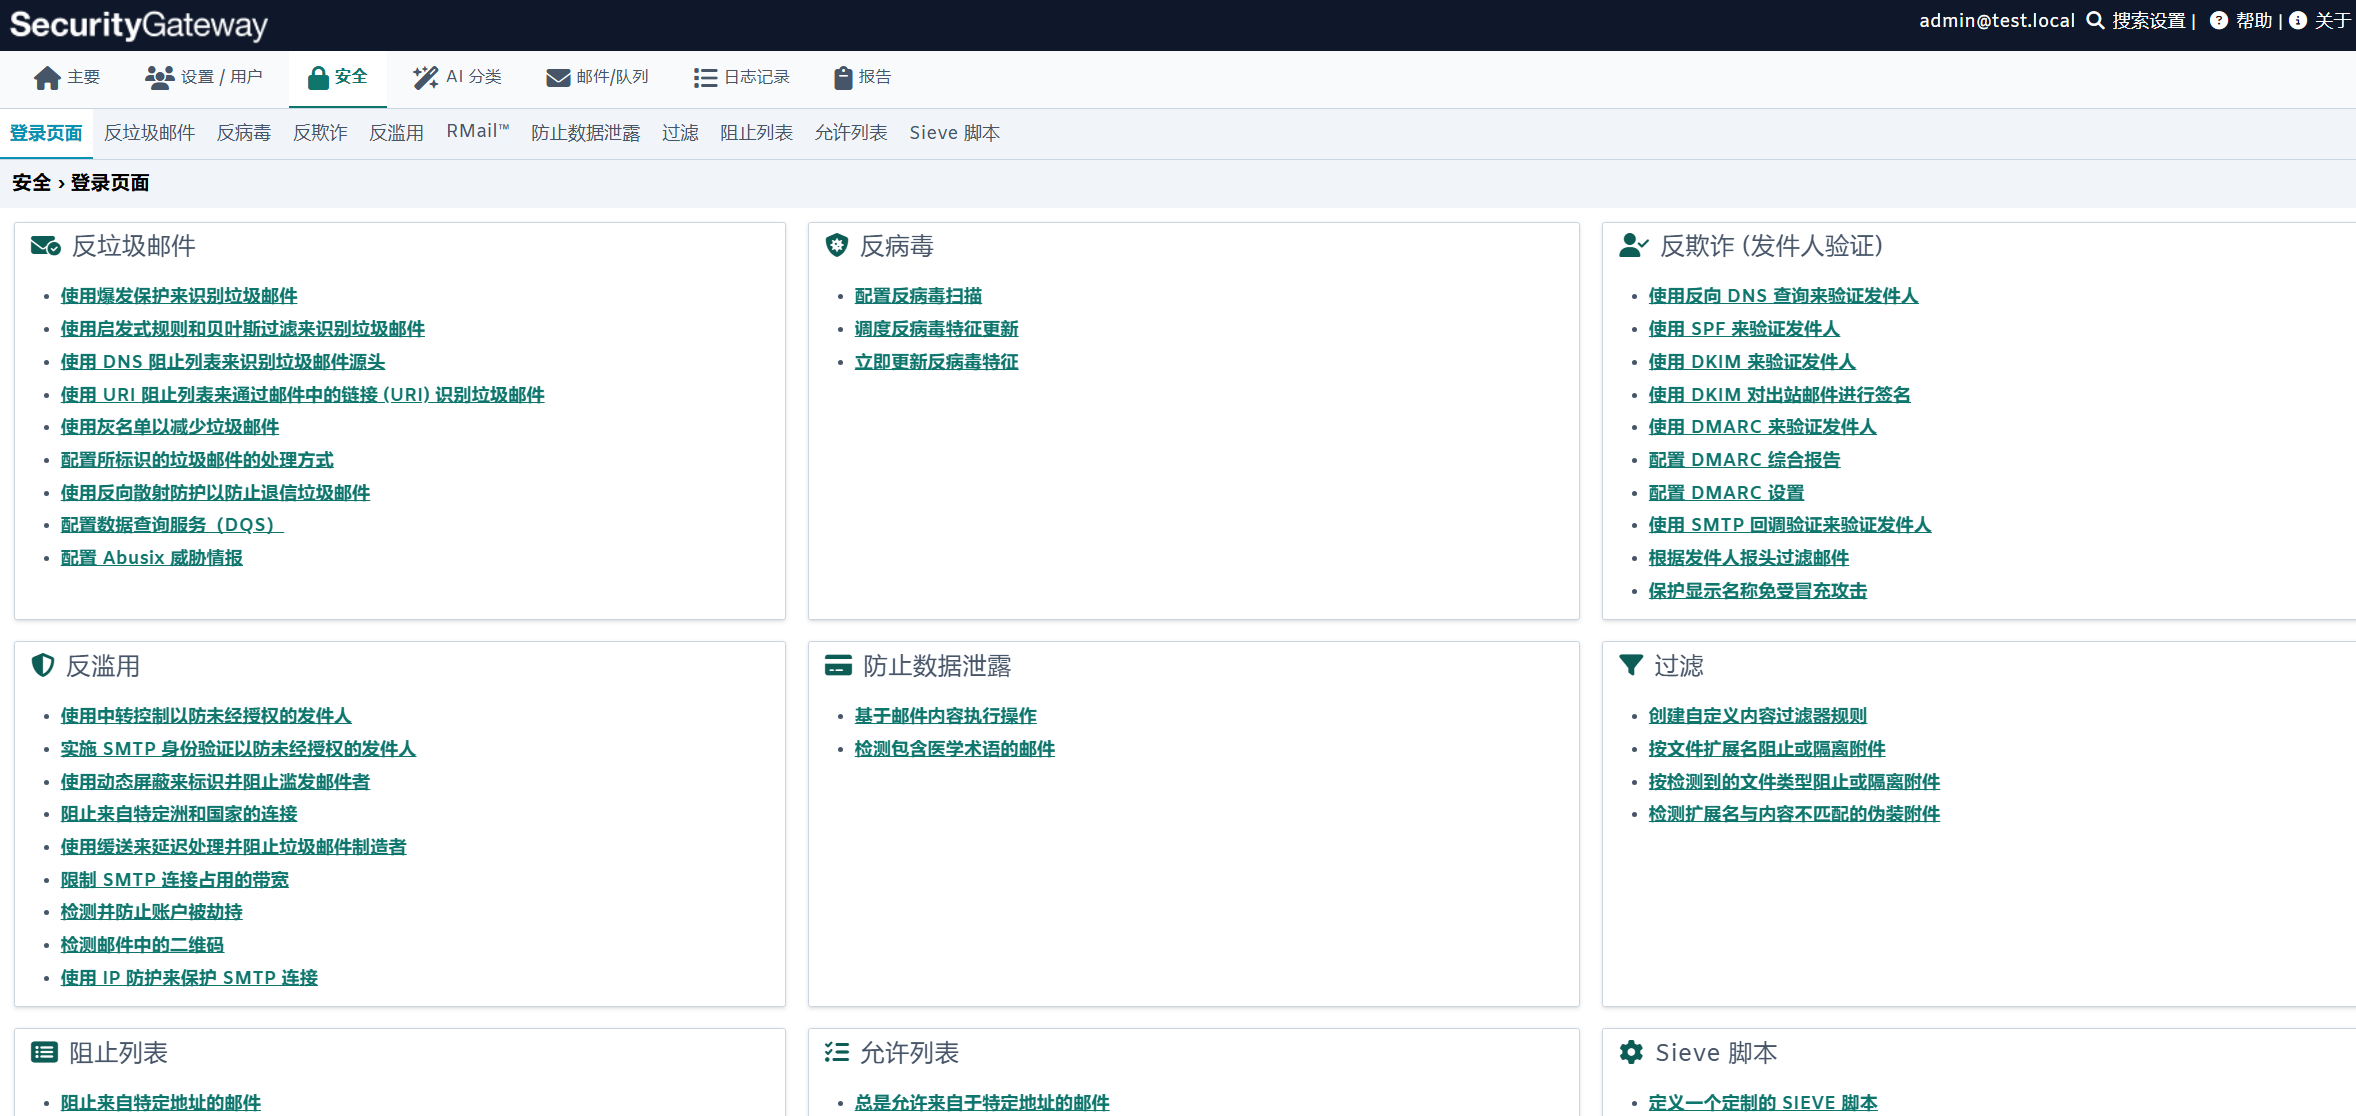Select the RMail™ sub-tab
The height and width of the screenshot is (1116, 2356).
point(478,132)
